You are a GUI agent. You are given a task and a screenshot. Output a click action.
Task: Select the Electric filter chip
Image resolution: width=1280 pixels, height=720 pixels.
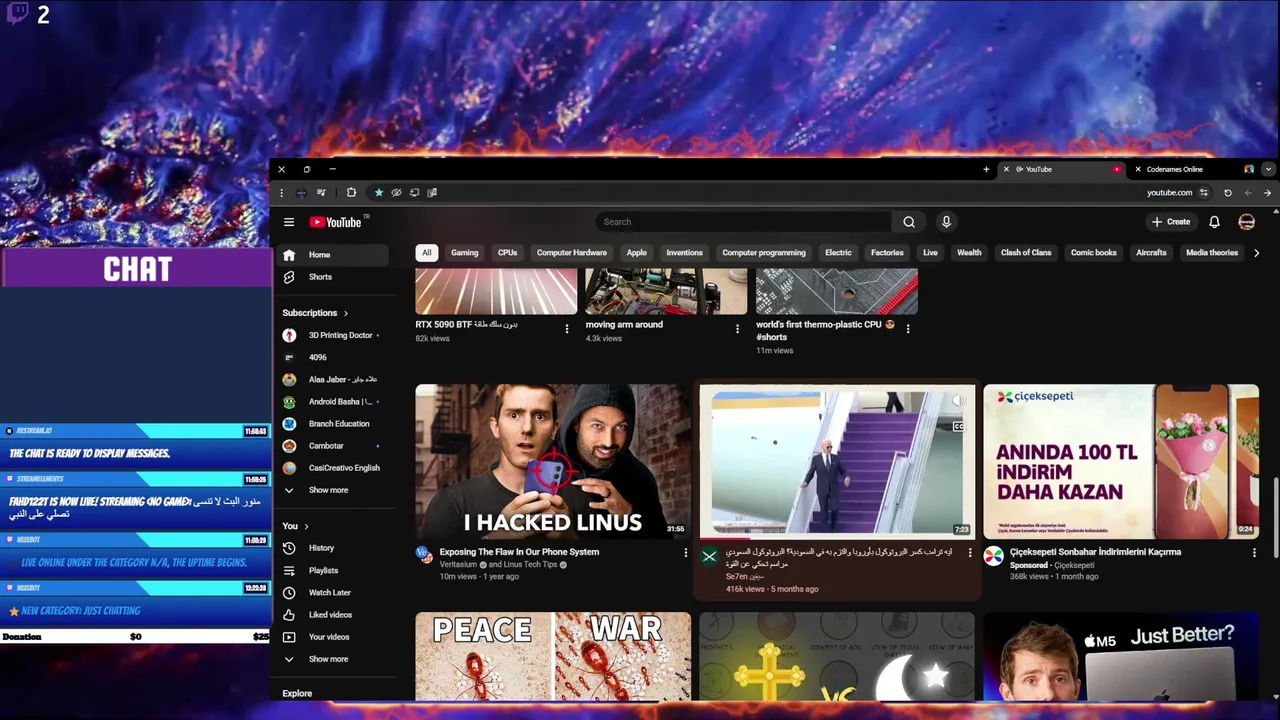pos(838,253)
